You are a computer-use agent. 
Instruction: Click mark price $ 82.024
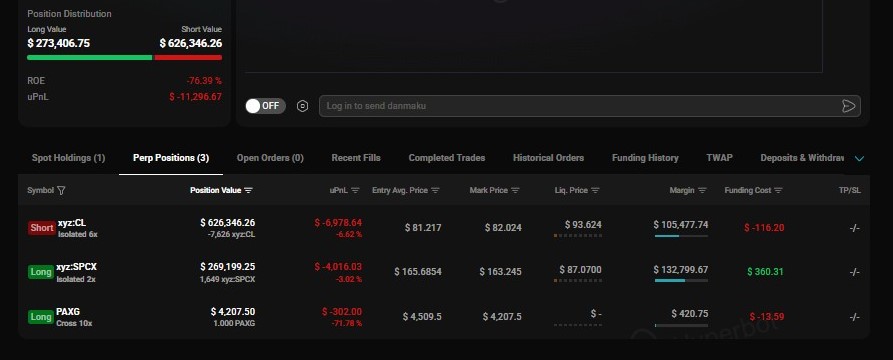[x=503, y=228]
